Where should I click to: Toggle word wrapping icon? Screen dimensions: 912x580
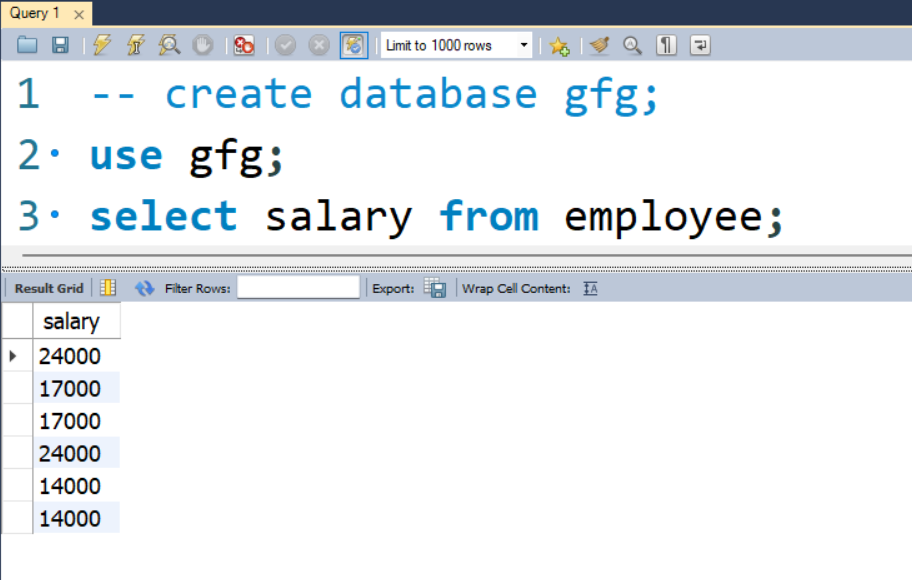(x=700, y=45)
